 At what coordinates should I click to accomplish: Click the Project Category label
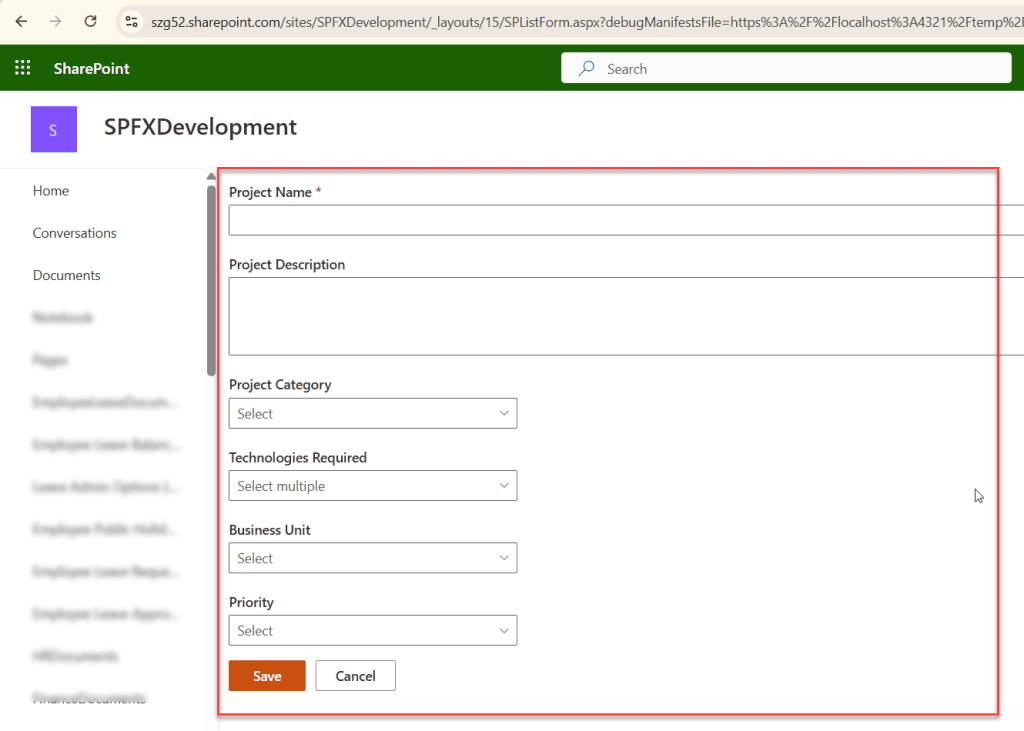click(x=280, y=385)
